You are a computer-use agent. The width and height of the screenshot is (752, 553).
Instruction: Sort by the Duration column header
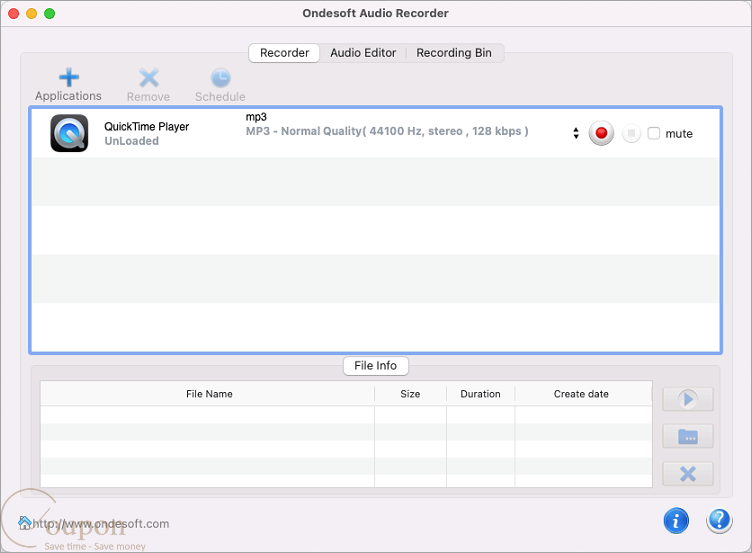coord(481,394)
